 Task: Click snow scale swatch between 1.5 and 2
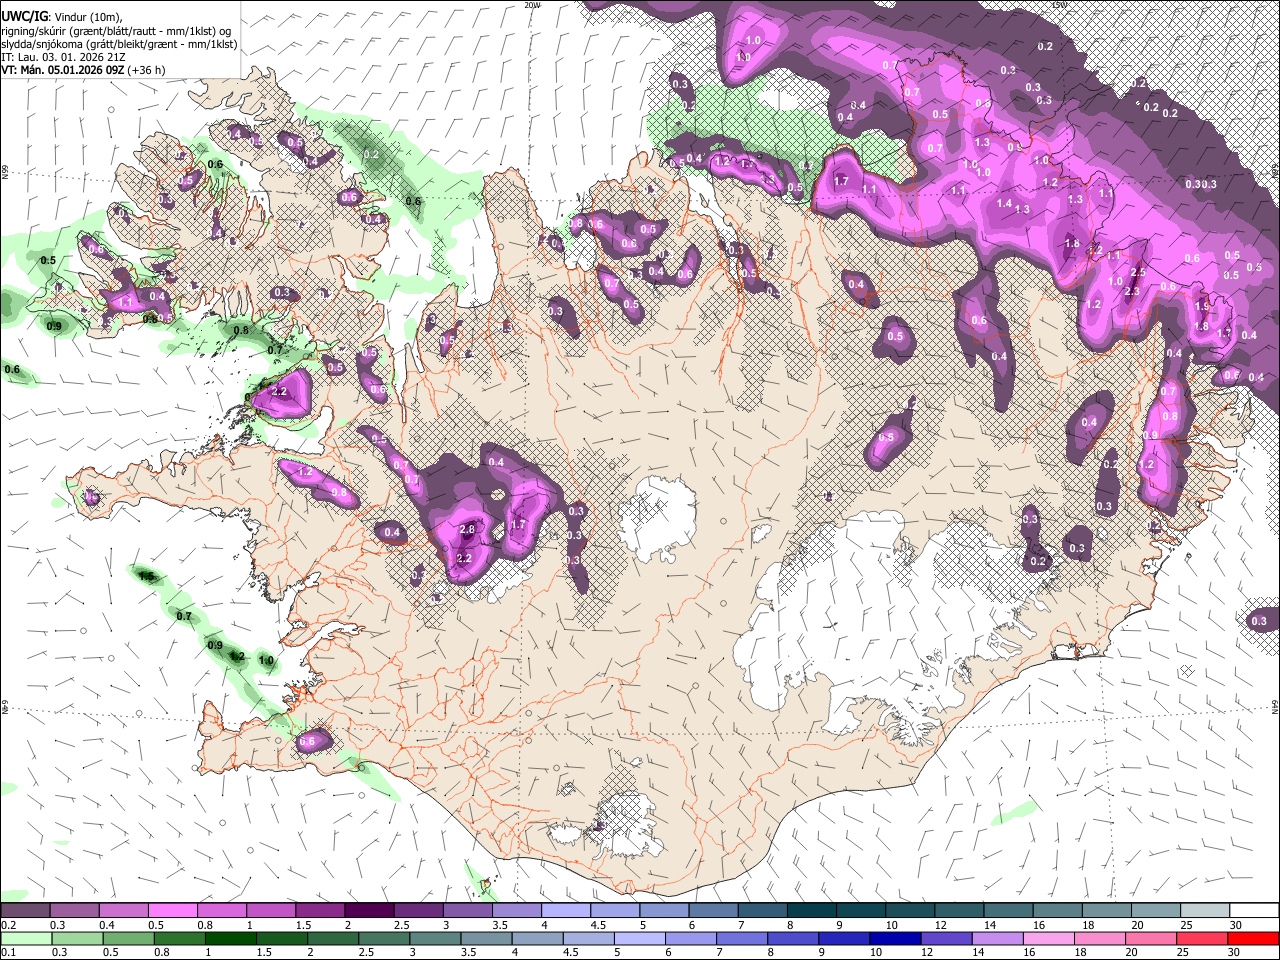click(319, 911)
